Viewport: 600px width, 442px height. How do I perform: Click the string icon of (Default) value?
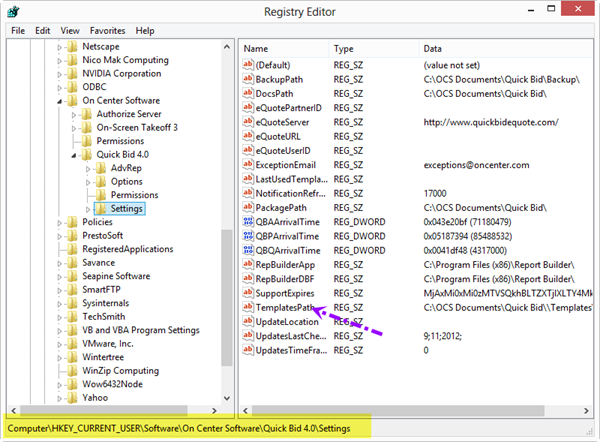[x=248, y=65]
